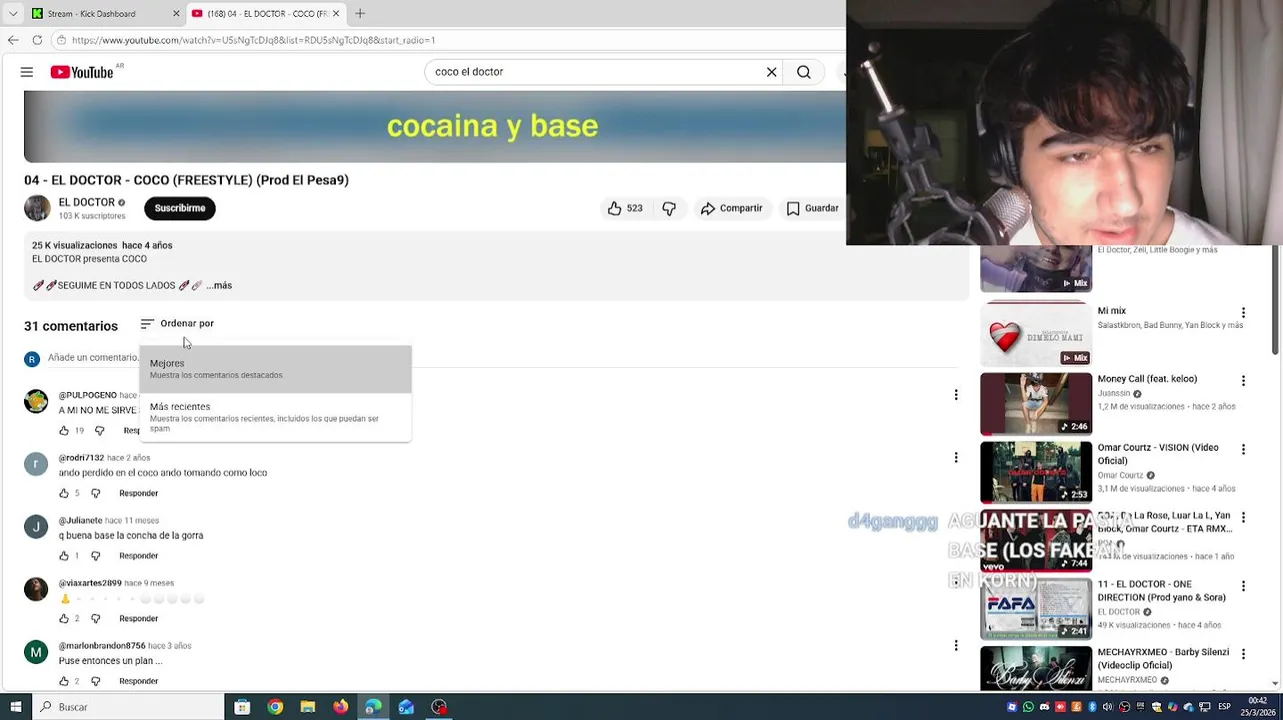Open volume control in system tray
This screenshot has width=1283, height=720.
[1107, 707]
